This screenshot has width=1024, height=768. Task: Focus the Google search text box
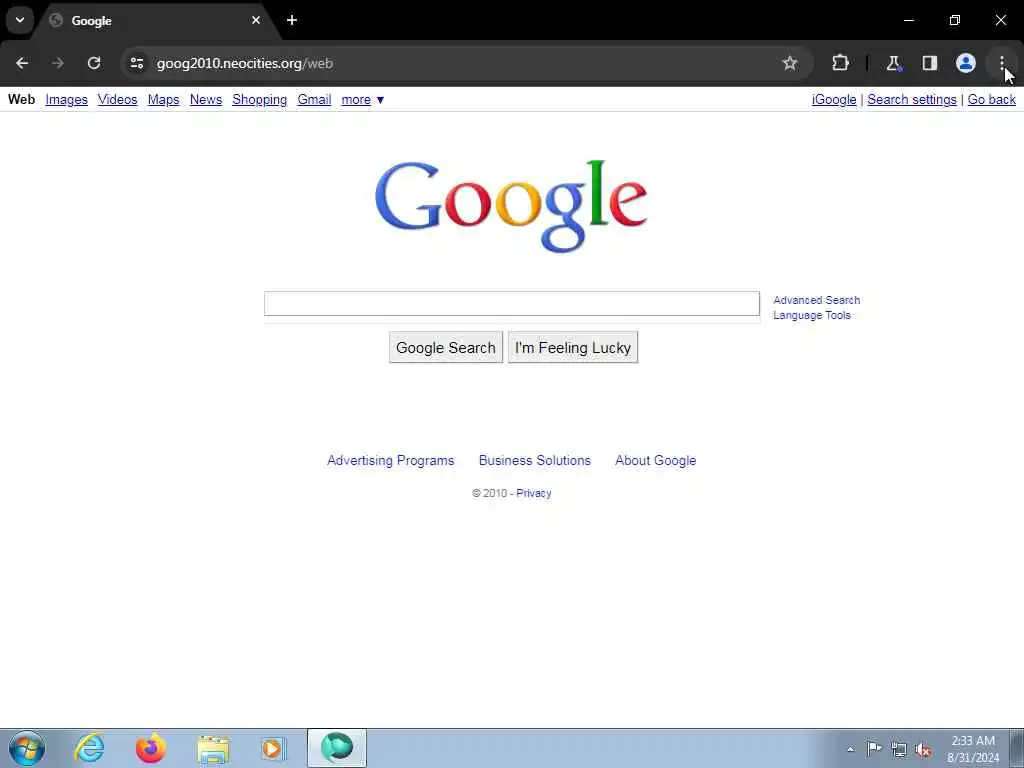click(x=511, y=304)
